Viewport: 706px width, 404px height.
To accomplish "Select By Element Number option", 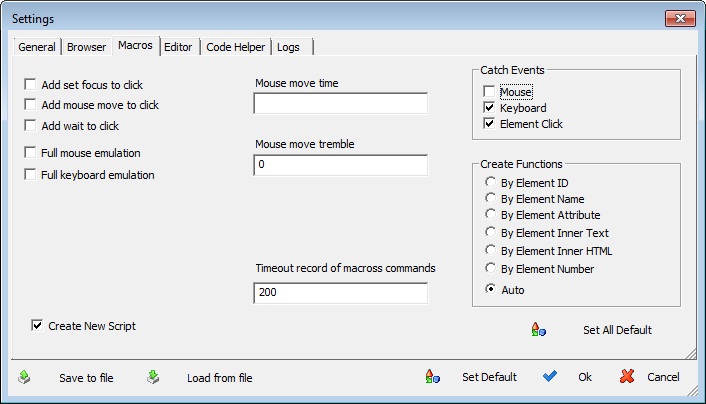I will click(x=490, y=268).
